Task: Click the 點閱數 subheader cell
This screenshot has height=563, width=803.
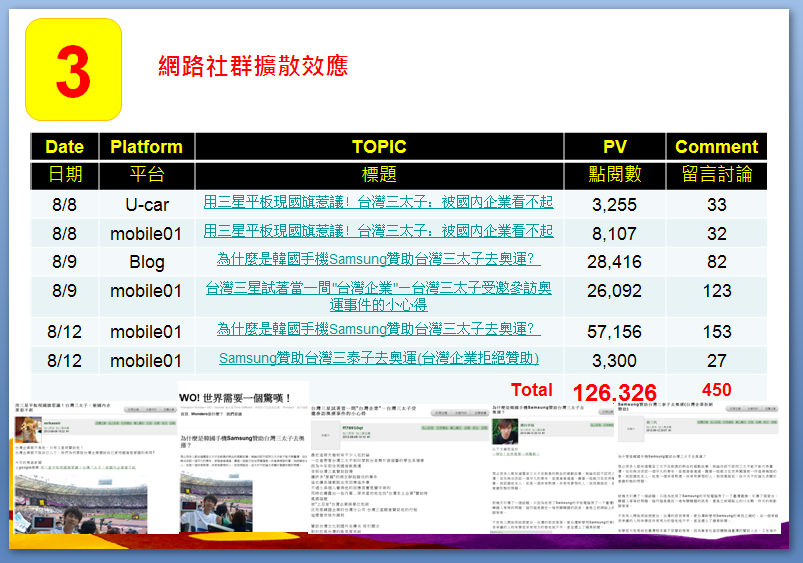Action: (x=615, y=175)
